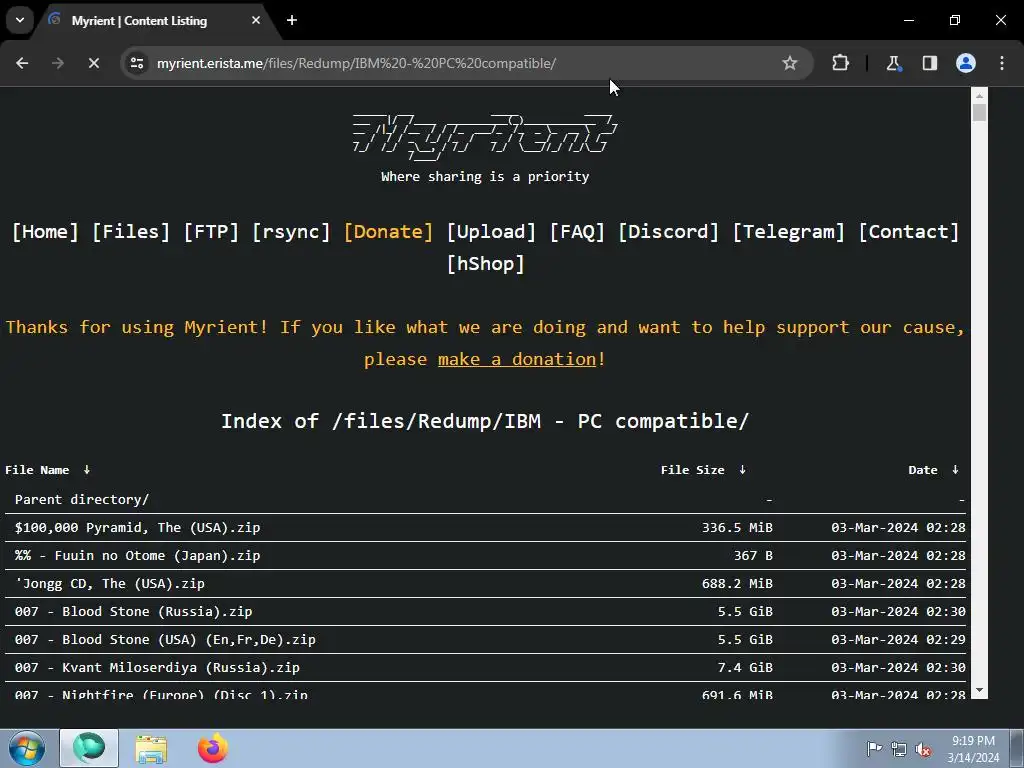
Task: Open the Windows Start menu
Action: [26, 748]
